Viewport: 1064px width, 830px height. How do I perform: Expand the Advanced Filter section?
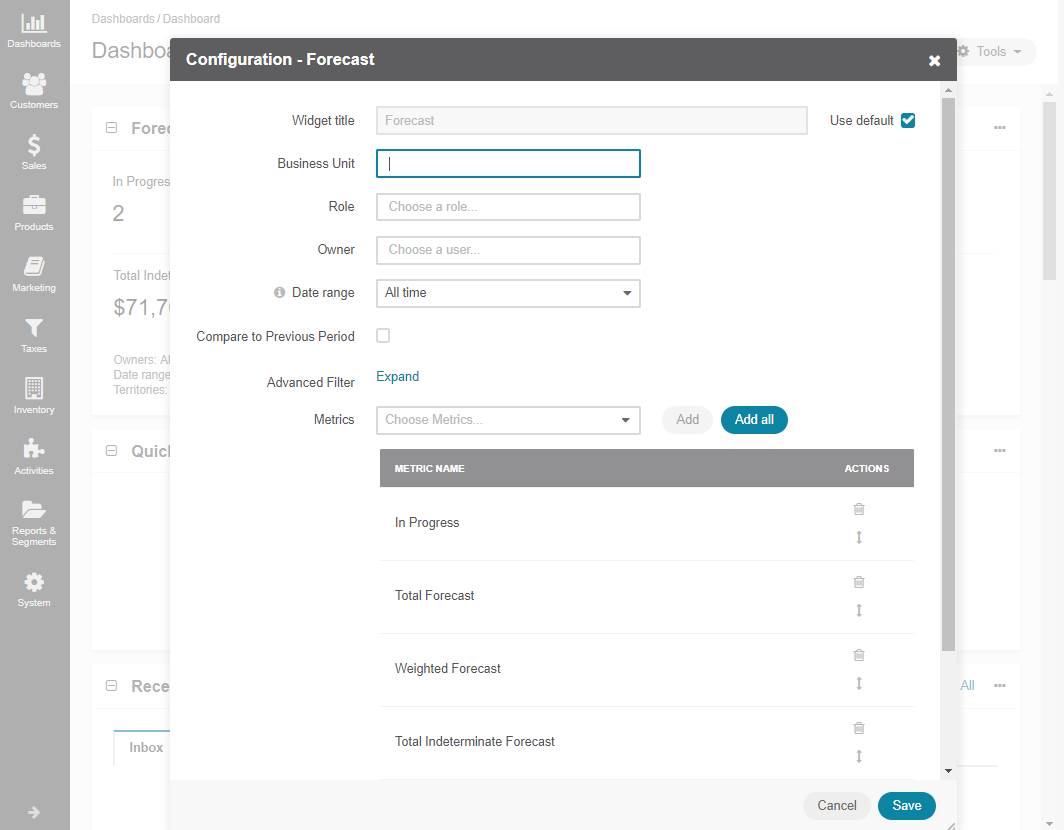pos(397,376)
